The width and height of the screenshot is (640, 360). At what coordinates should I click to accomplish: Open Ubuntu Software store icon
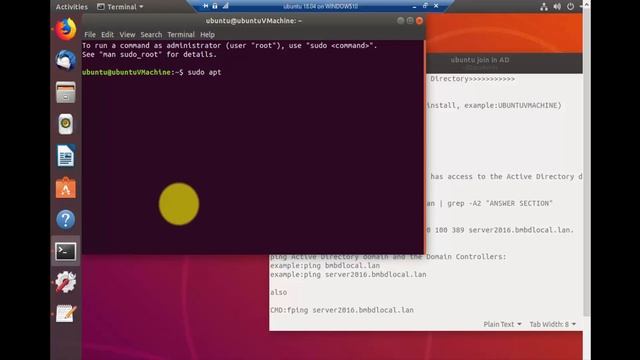coord(66,188)
